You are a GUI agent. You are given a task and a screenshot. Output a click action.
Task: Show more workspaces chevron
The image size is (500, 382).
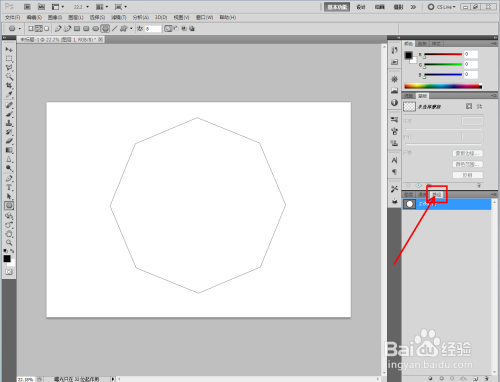pyautogui.click(x=413, y=7)
